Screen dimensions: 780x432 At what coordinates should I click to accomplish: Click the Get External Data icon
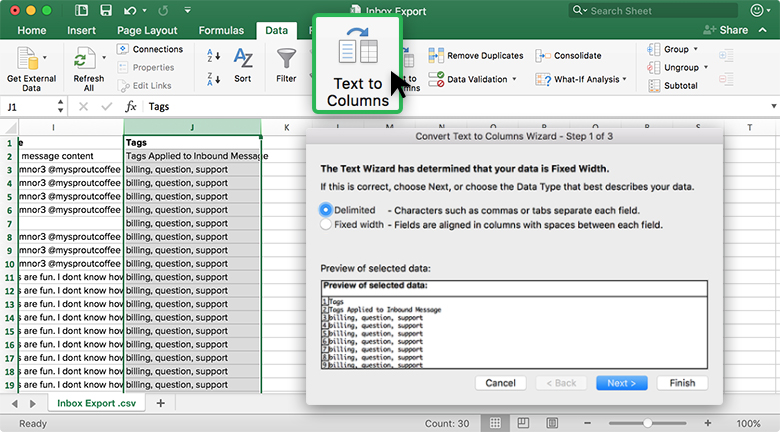(27, 58)
